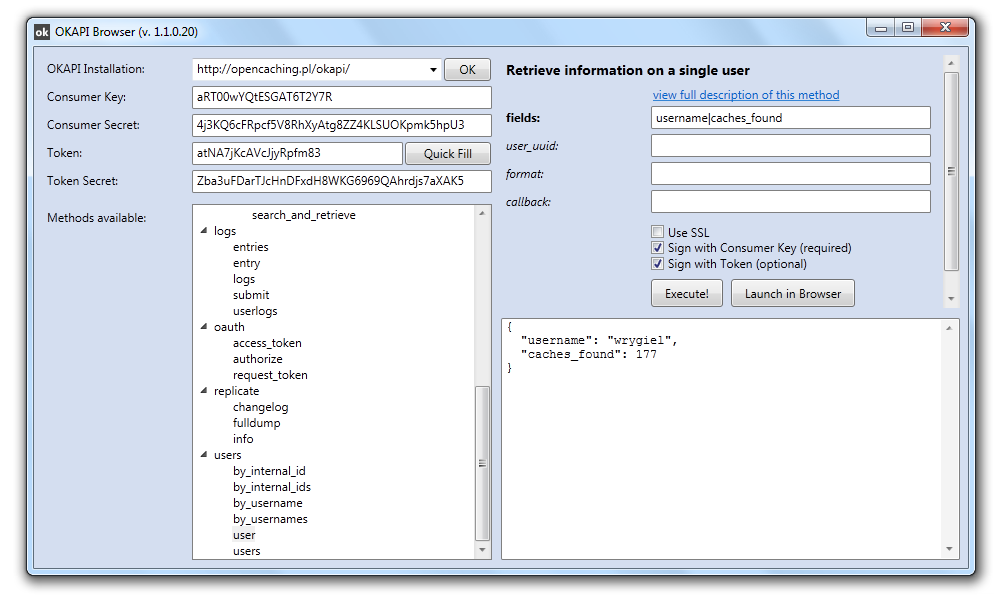This screenshot has width=1008, height=601.
Task: Select the by_usernames method
Action: pyautogui.click(x=270, y=519)
